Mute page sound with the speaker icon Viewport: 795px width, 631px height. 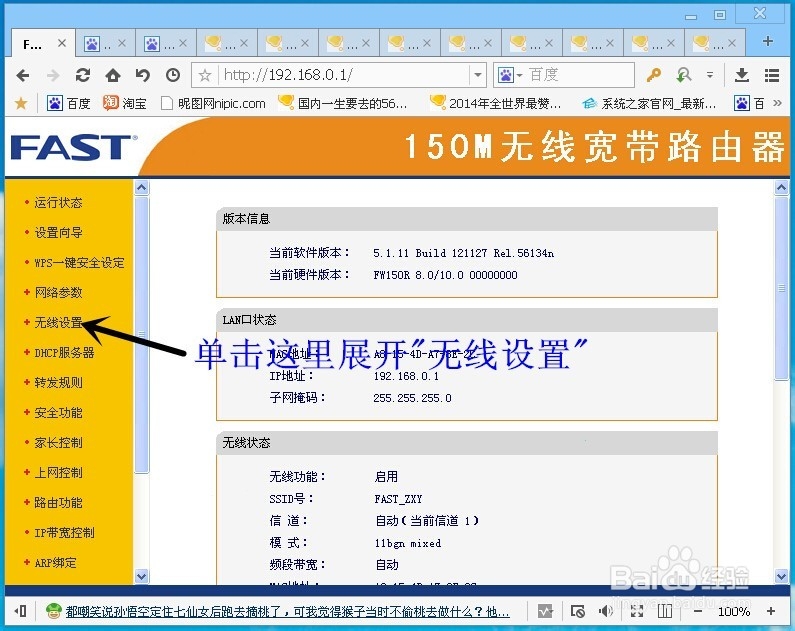[606, 611]
